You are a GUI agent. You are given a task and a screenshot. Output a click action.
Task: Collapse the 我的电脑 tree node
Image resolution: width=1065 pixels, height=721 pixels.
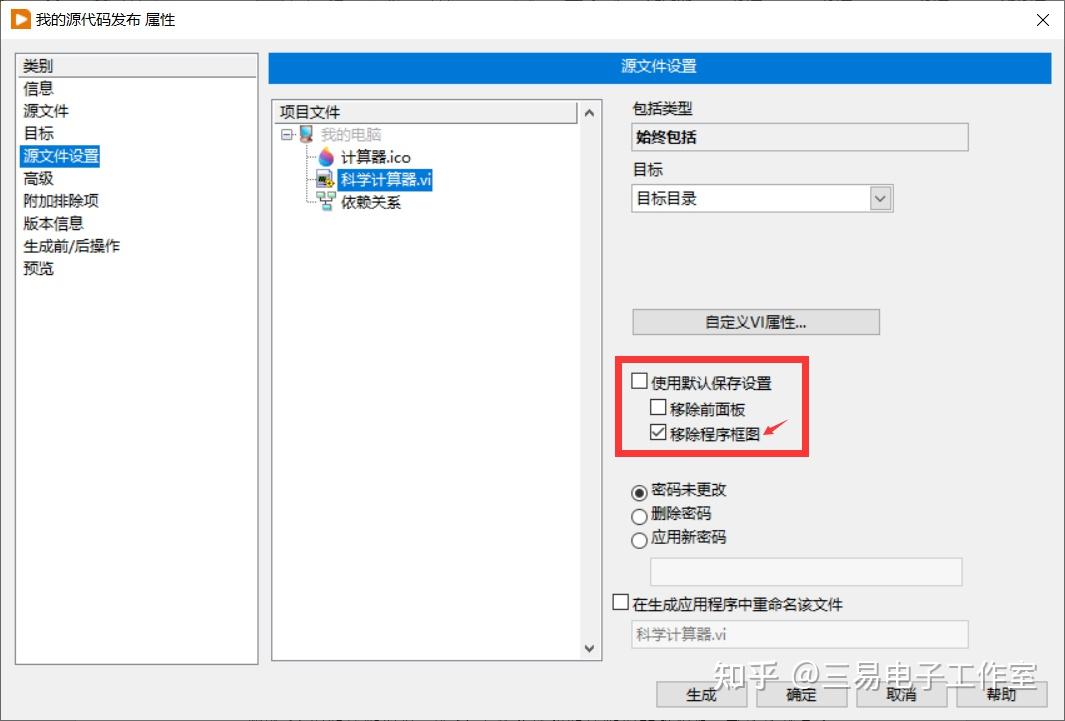point(287,134)
